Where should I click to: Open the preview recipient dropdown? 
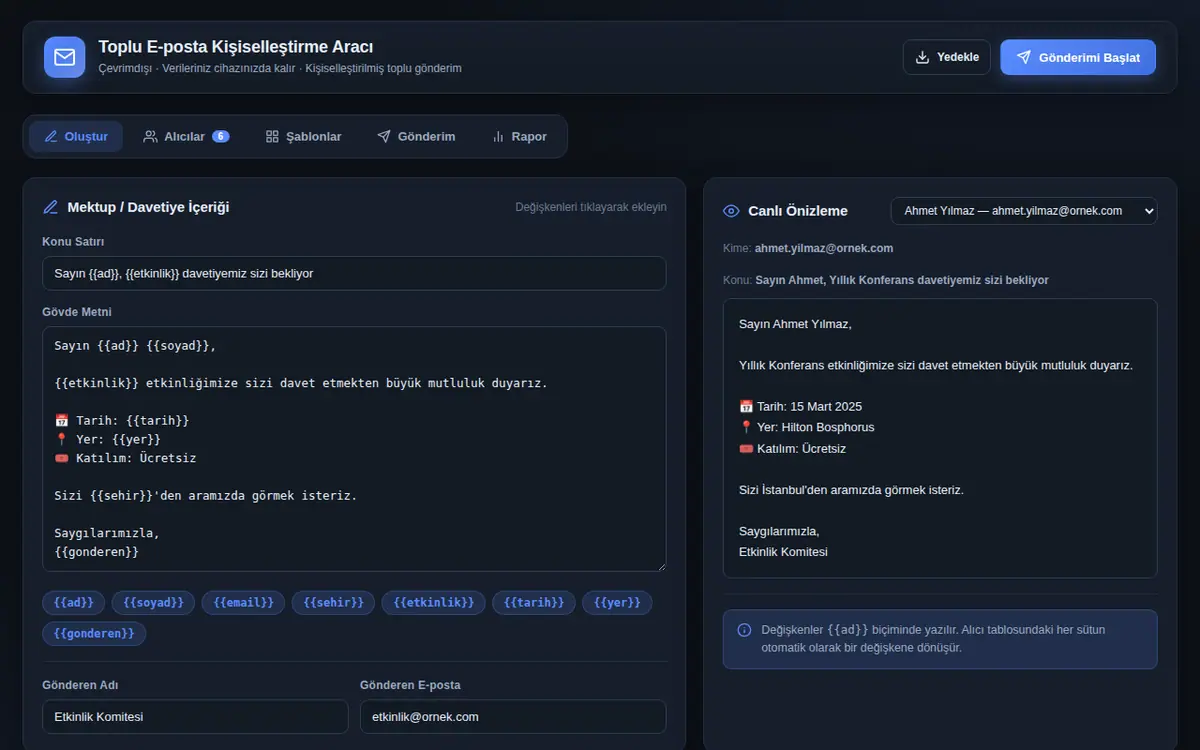click(1024, 211)
